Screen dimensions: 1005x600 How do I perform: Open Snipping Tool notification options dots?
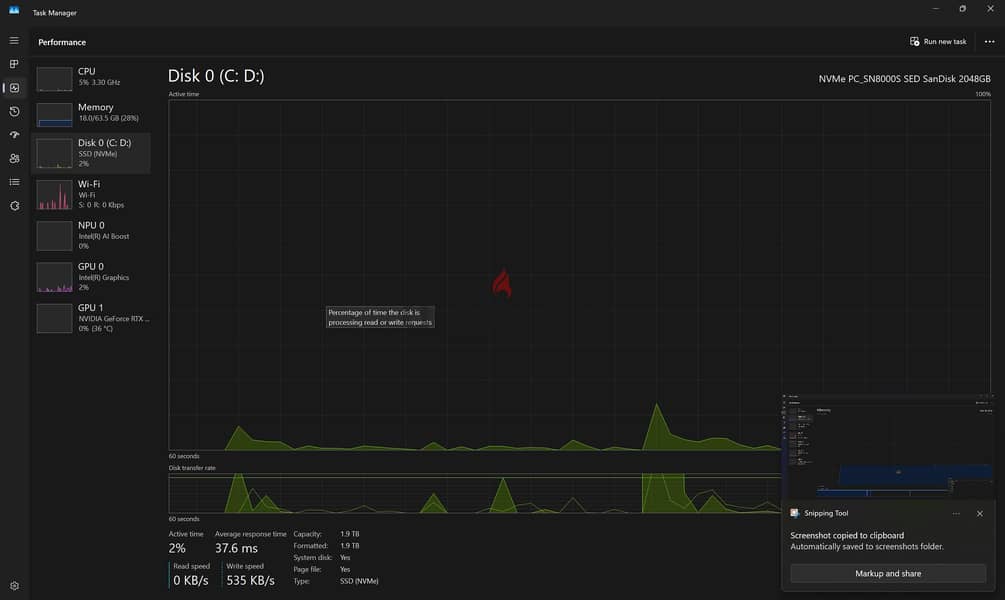[956, 513]
